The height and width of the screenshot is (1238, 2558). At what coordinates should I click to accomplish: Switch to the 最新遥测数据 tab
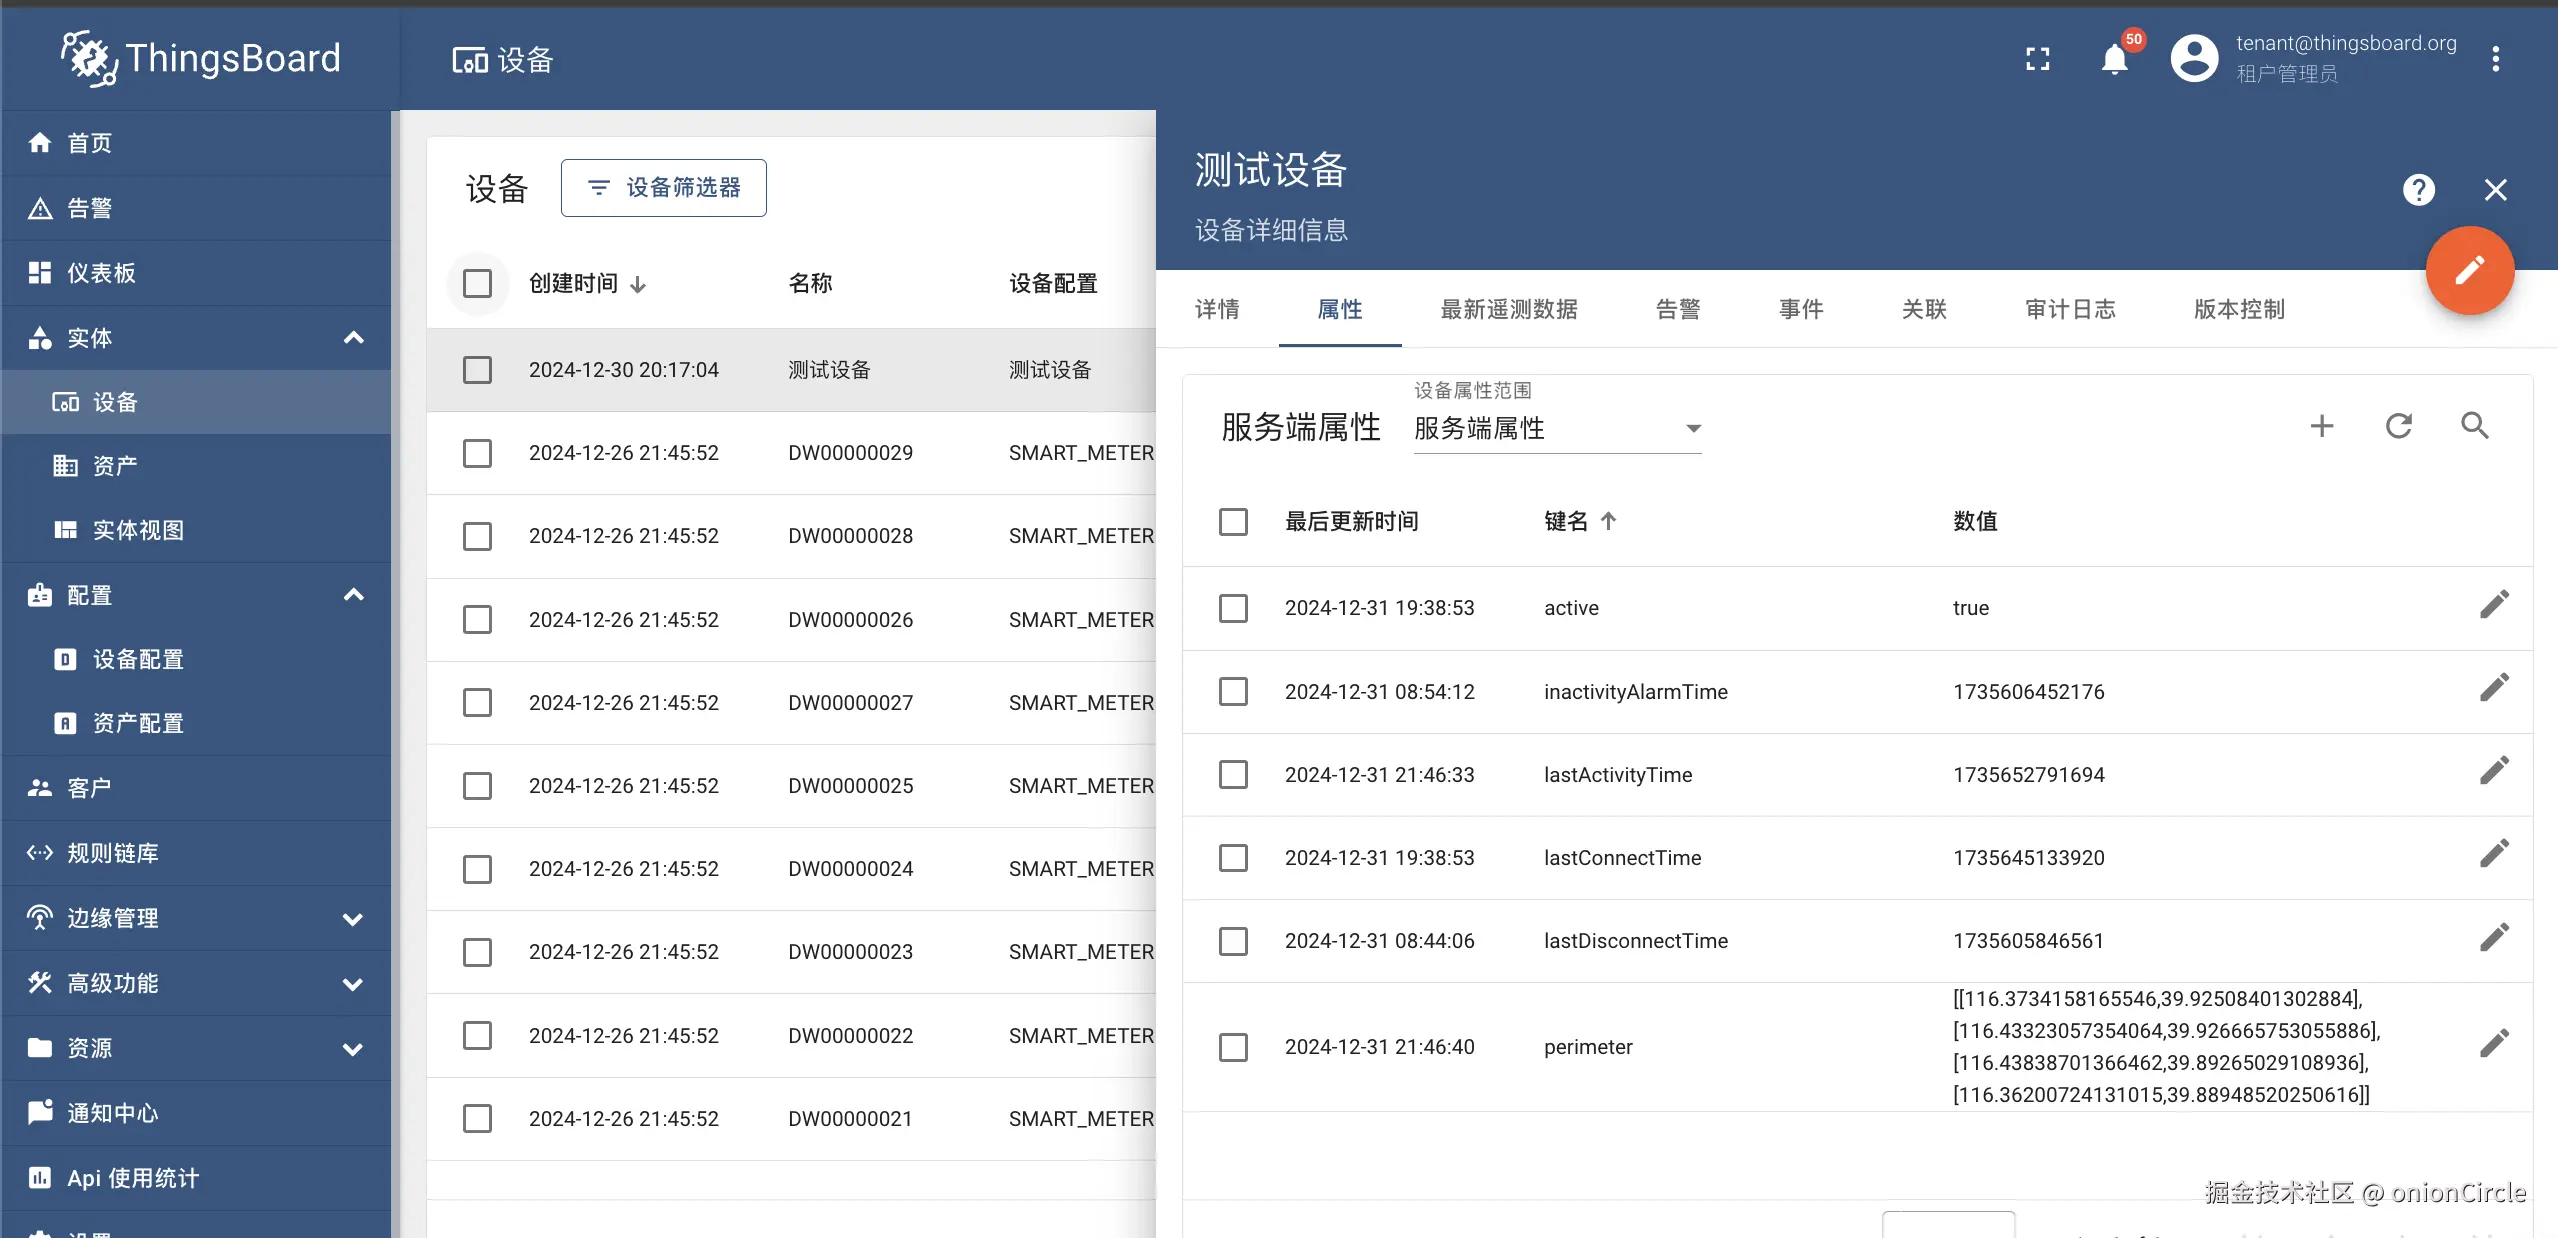point(1508,310)
